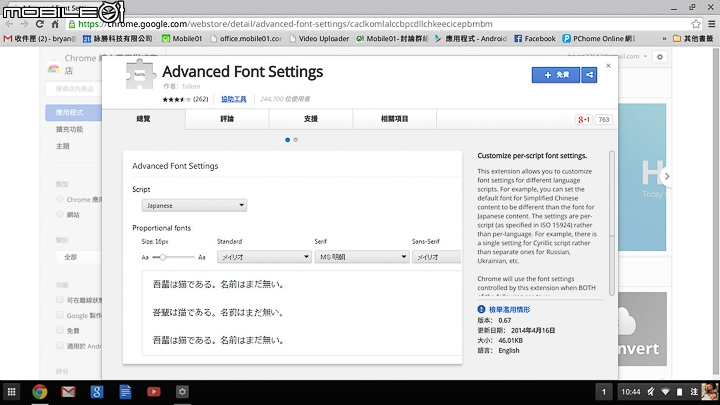The width and height of the screenshot is (720, 405).
Task: Click input method 注 indicator
Action: tap(694, 392)
